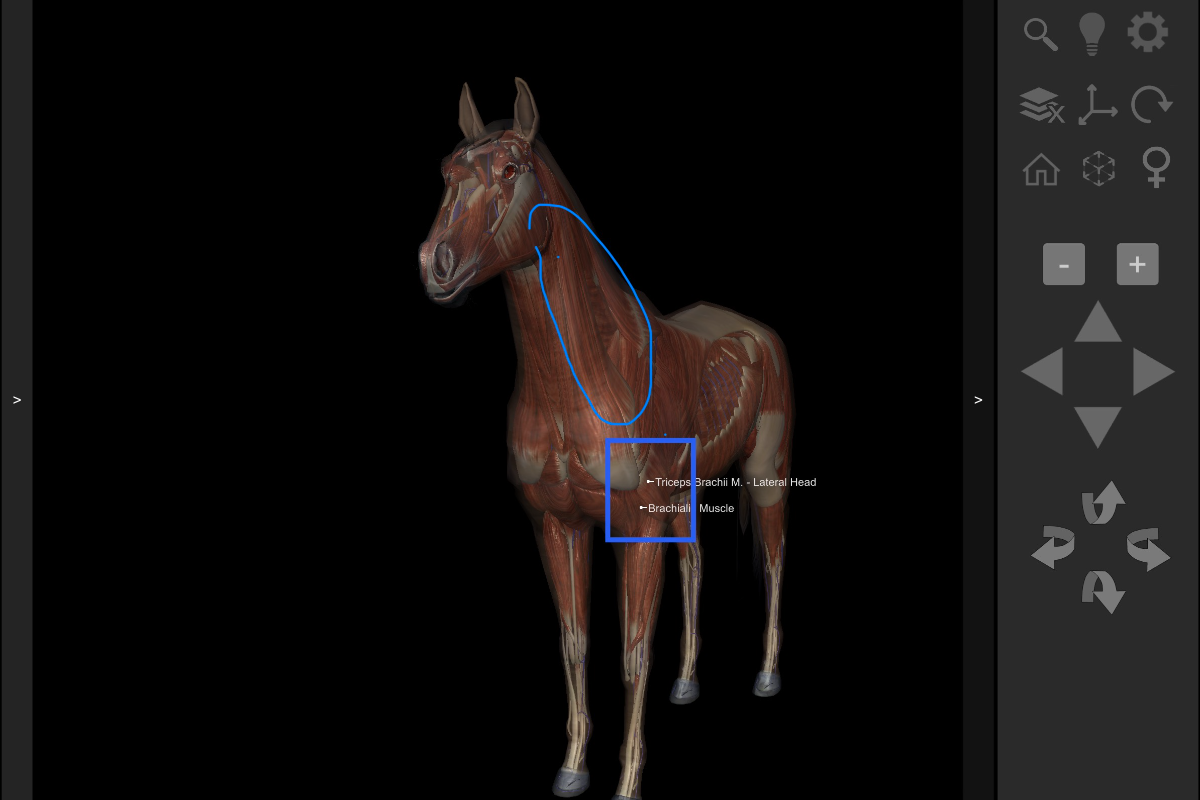Click the layers clear icon
The width and height of the screenshot is (1200, 800).
1041,105
